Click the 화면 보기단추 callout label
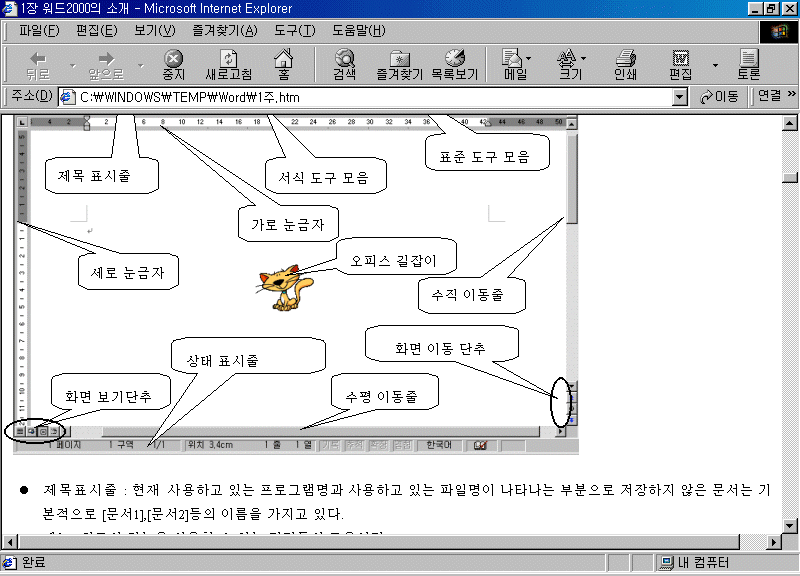This screenshot has height=576, width=800. 108,396
